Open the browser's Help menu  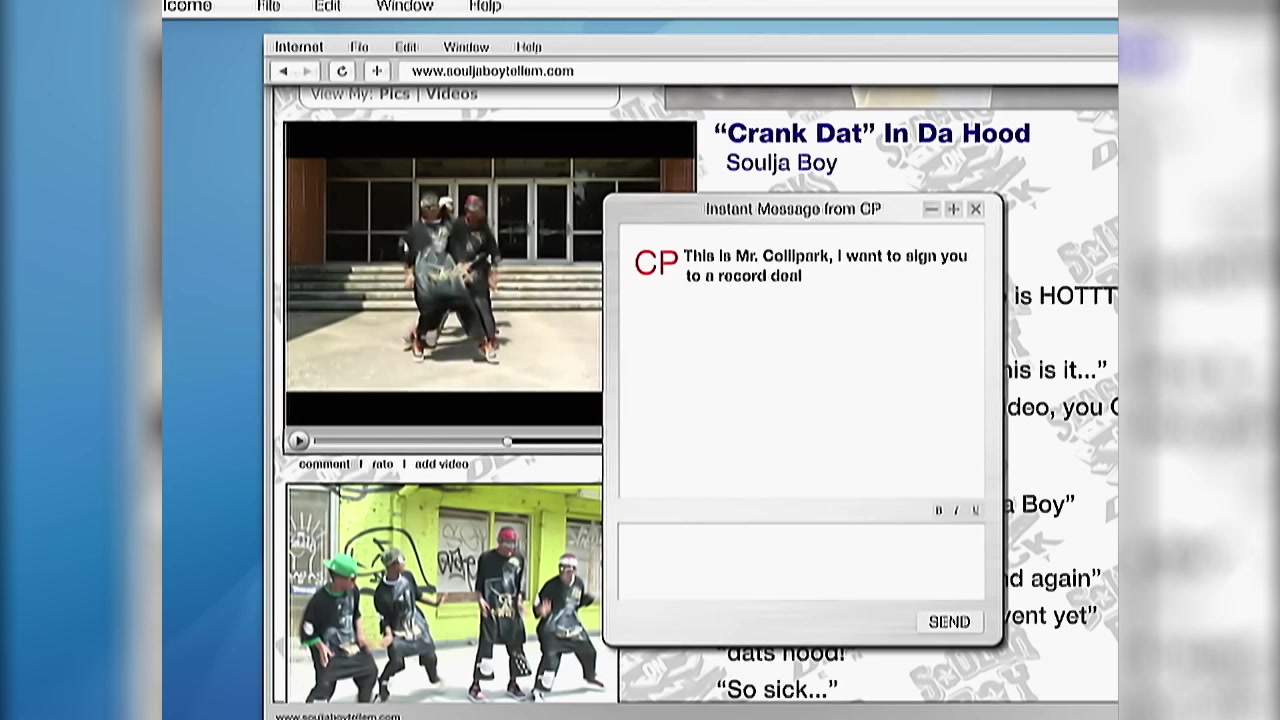528,47
